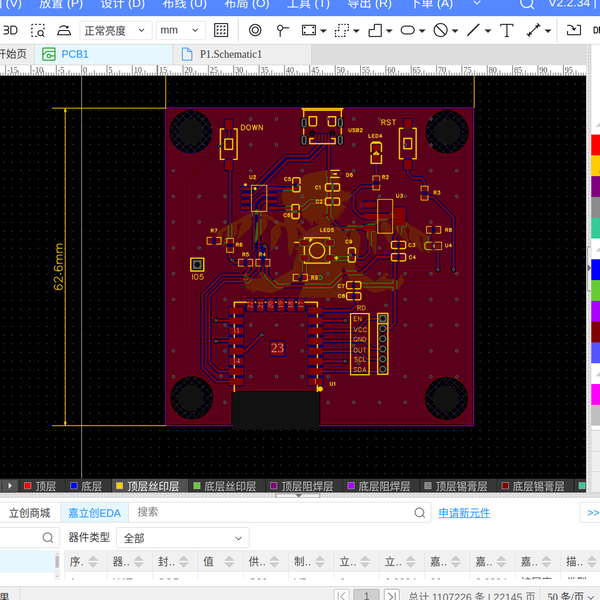Image resolution: width=600 pixels, height=600 pixels.
Task: Select the dimension measurement tool
Action: pyautogui.click(x=533, y=30)
